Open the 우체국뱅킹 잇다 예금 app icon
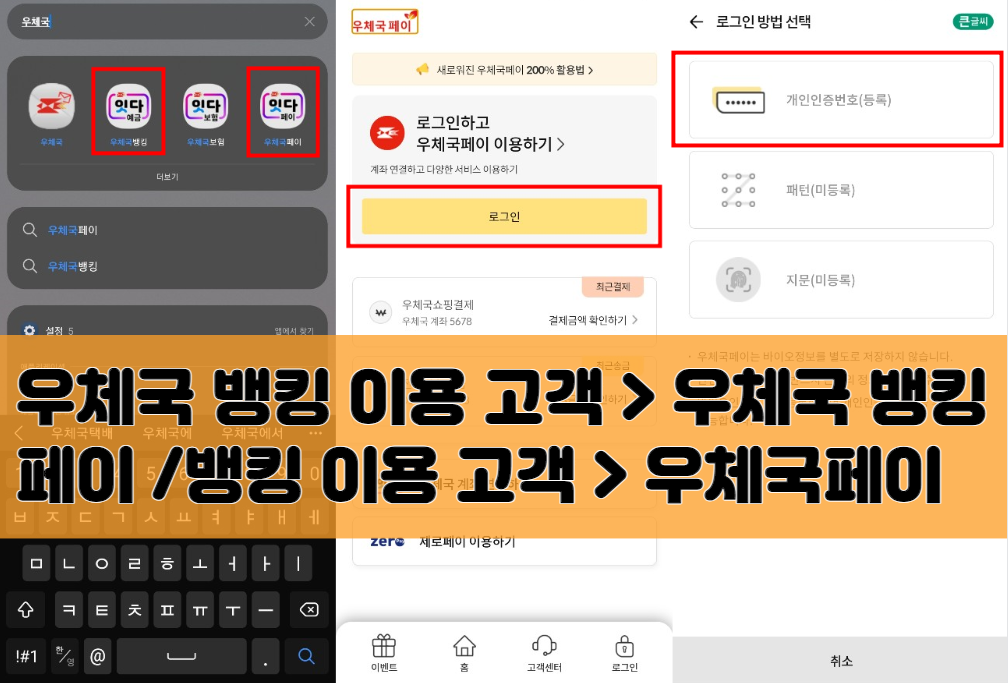The image size is (1008, 683). [x=129, y=105]
